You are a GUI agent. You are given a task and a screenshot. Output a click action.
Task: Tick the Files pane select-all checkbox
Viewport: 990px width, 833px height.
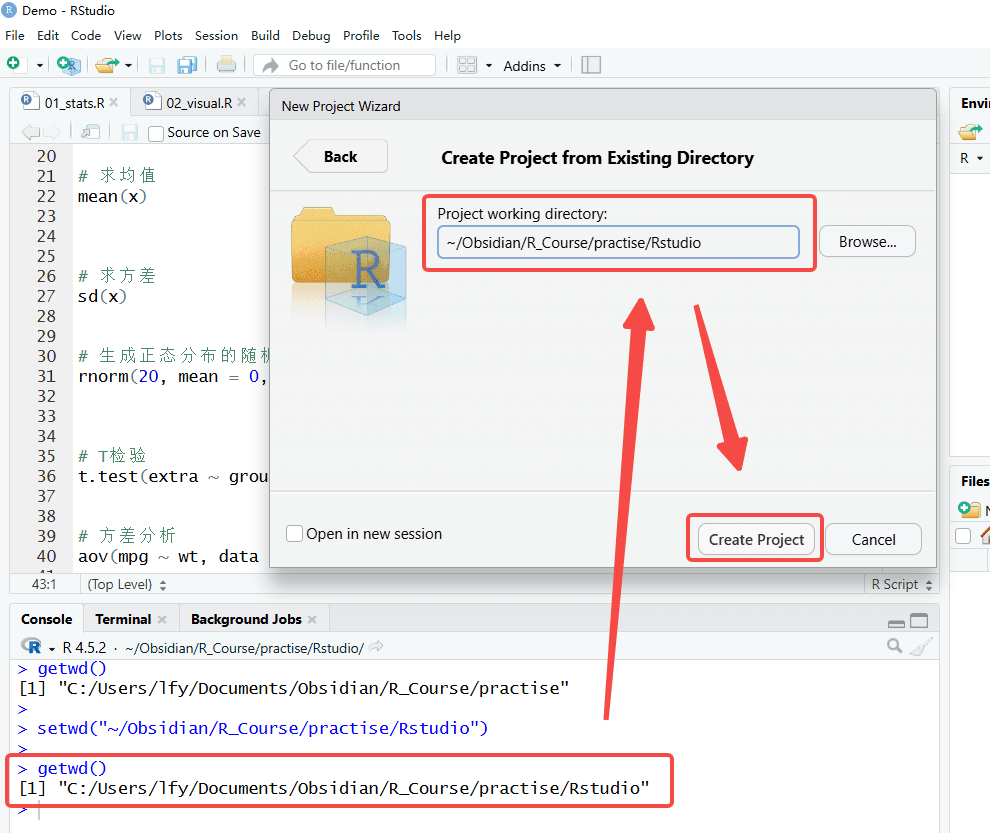tap(963, 536)
